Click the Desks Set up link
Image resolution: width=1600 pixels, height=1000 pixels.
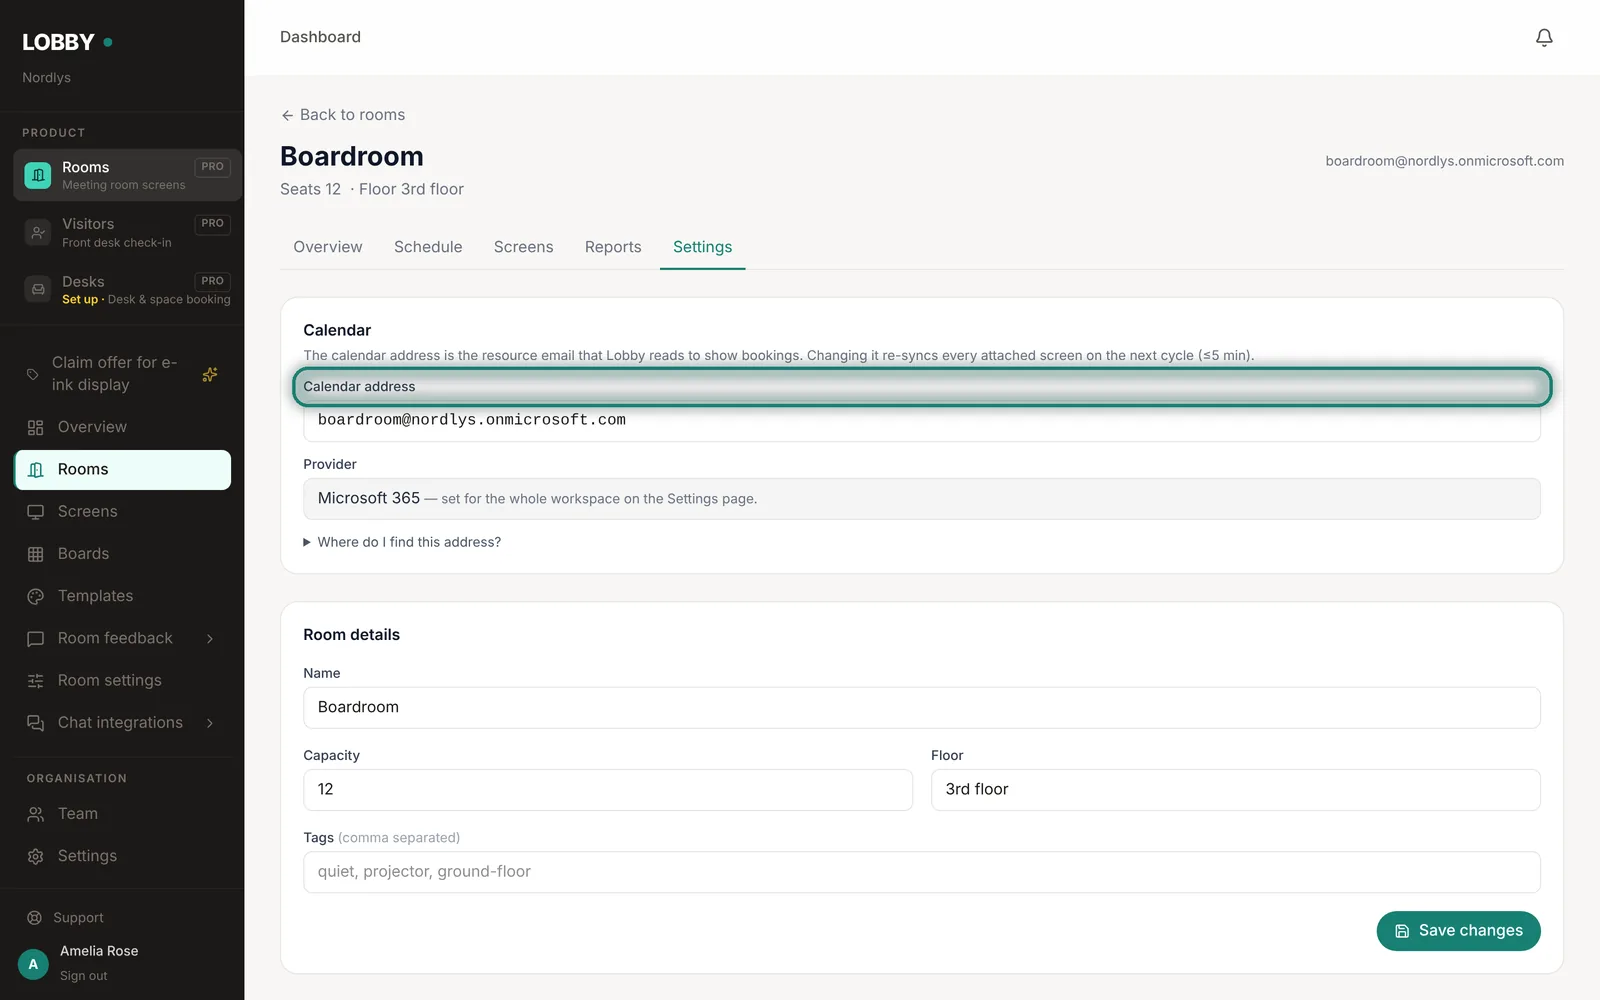click(x=80, y=299)
